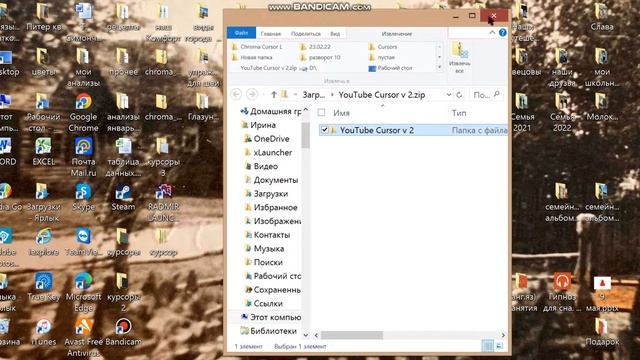Screen dimensions: 640x360
Task: Go back with the Back arrow
Action: click(x=236, y=94)
